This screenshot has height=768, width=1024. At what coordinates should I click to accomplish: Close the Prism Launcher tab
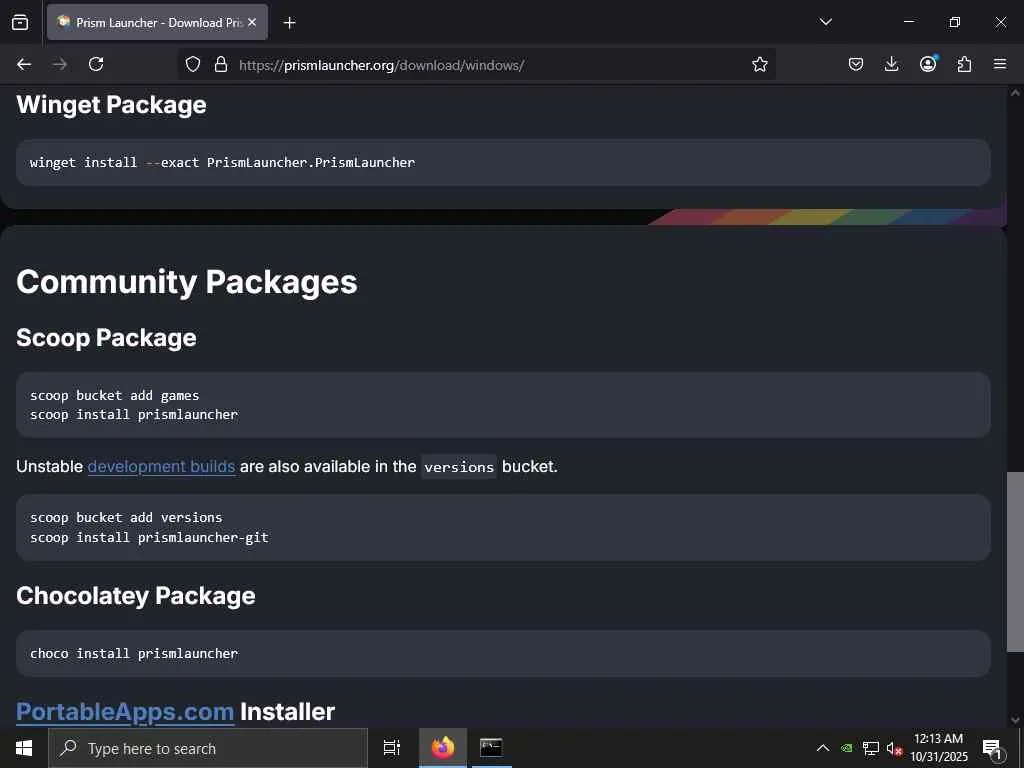click(252, 22)
